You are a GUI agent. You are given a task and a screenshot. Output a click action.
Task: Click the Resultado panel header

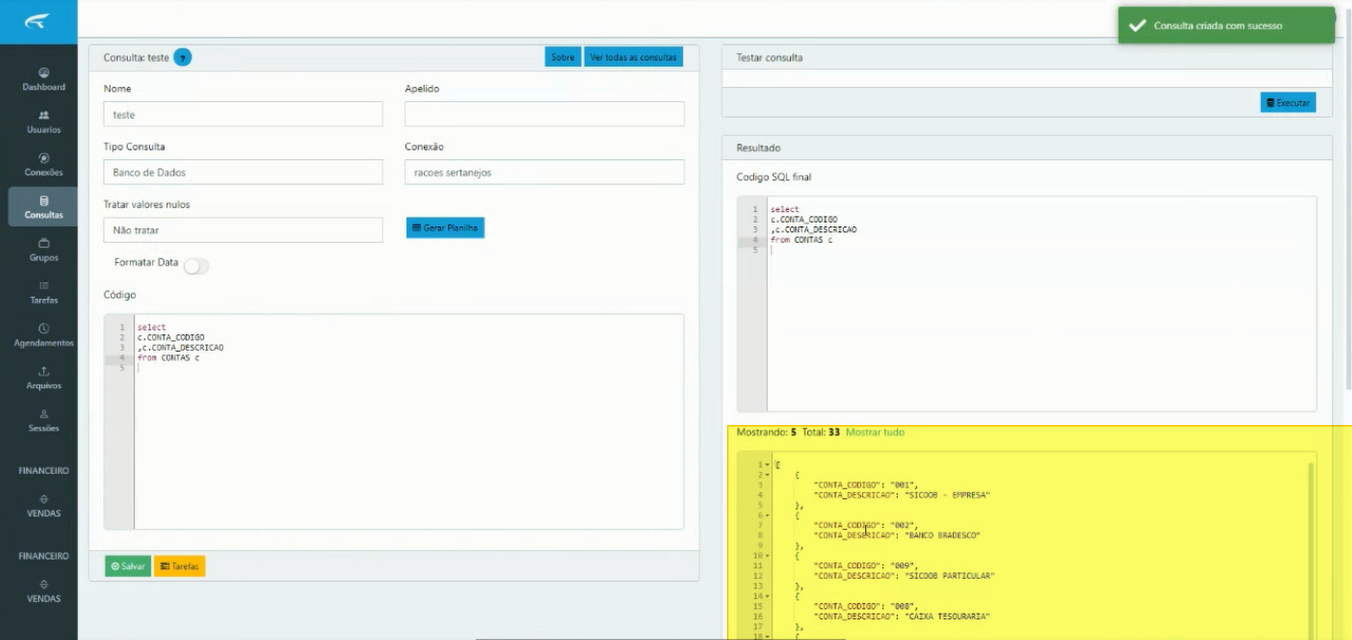pyautogui.click(x=1027, y=148)
